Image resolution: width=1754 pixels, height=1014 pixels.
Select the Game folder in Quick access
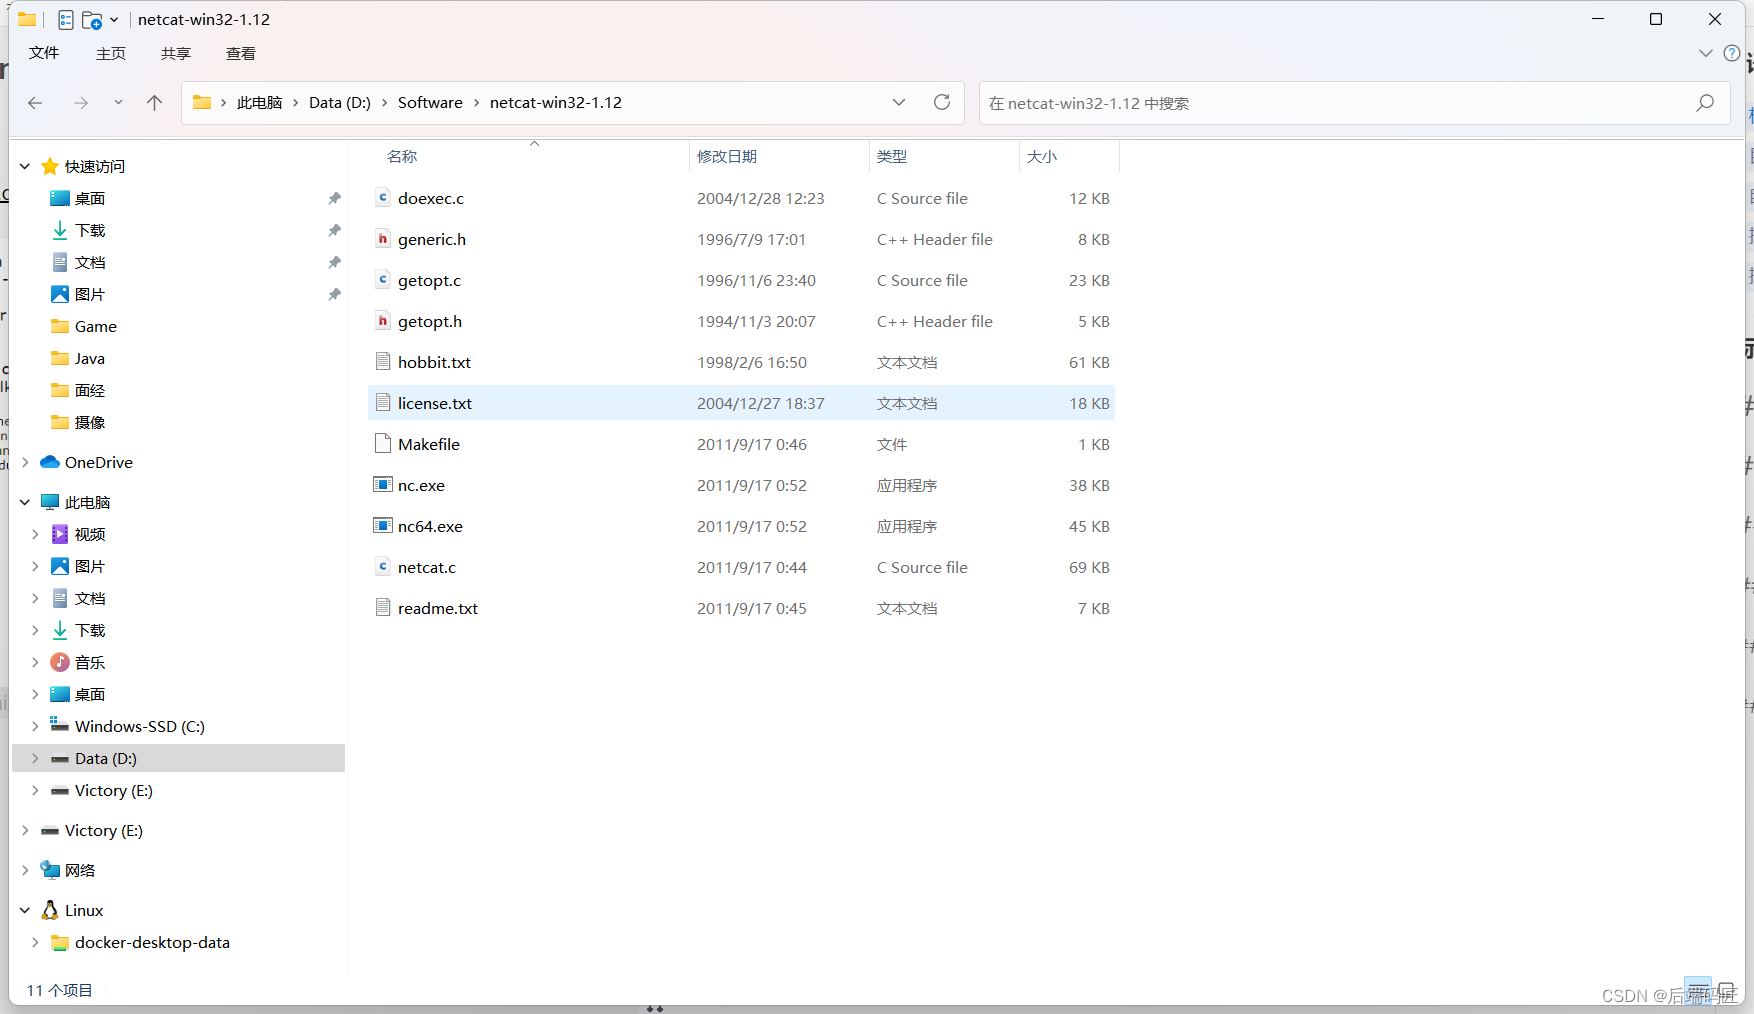[96, 326]
